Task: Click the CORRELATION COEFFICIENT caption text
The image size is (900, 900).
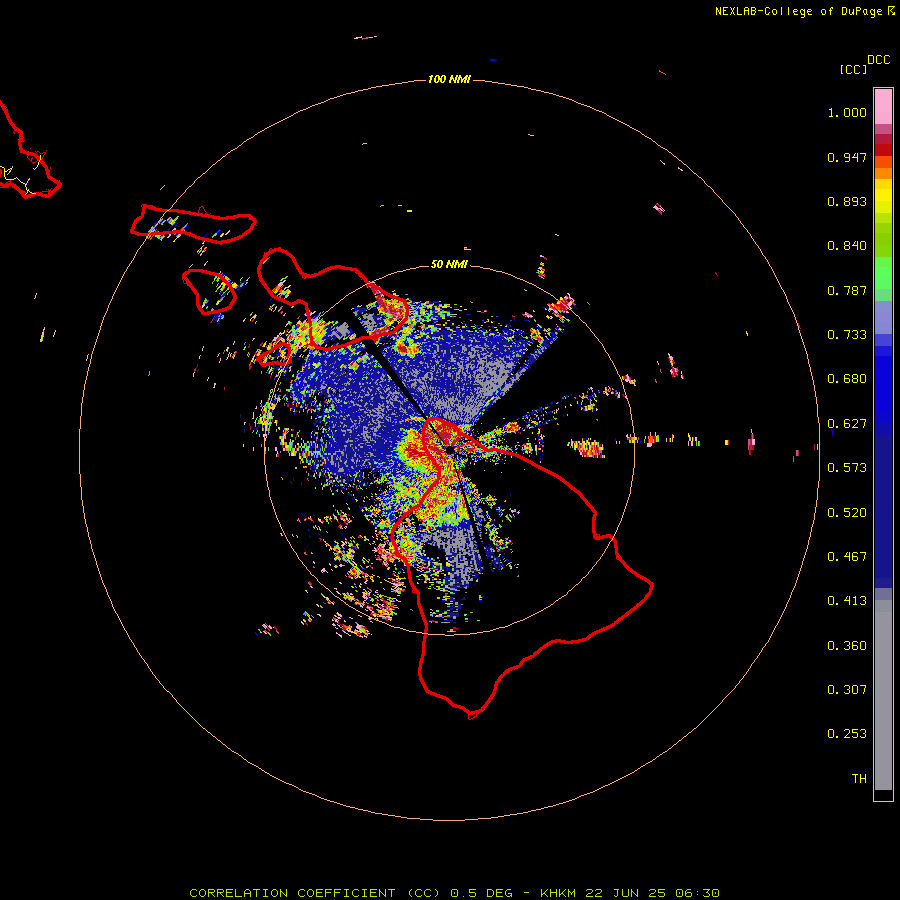Action: coord(292,893)
